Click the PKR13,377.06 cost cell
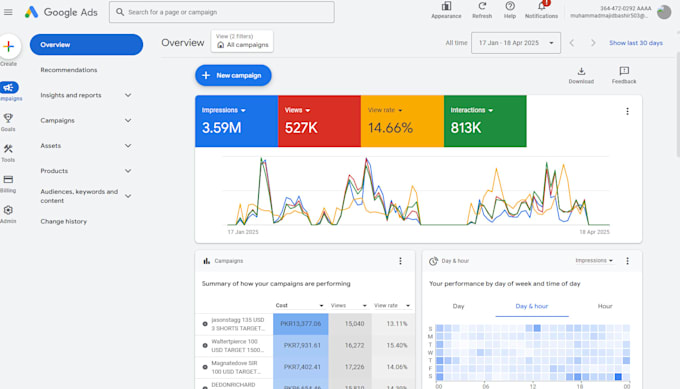This screenshot has width=680, height=389. 301,324
